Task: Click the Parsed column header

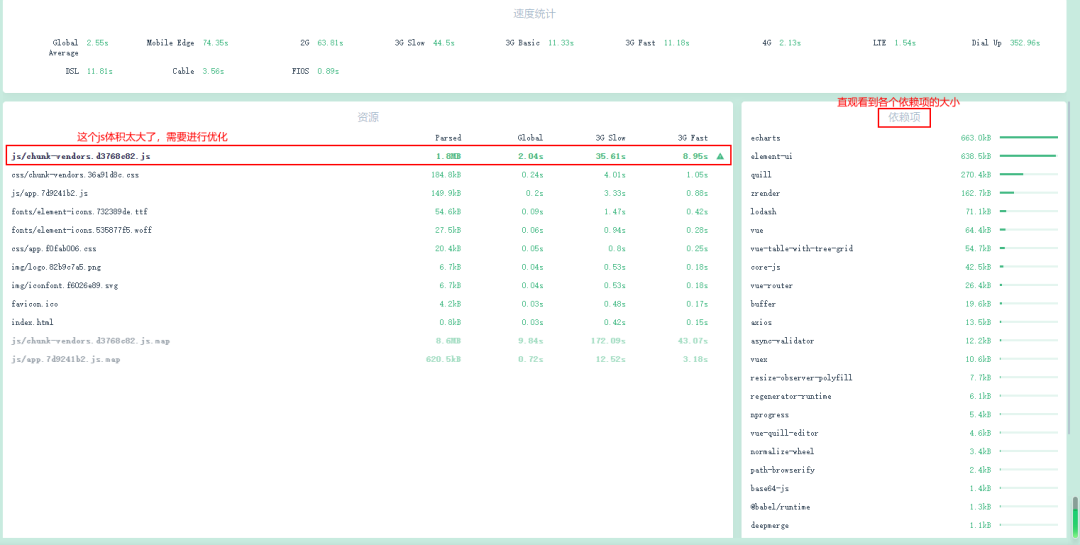Action: (x=448, y=138)
